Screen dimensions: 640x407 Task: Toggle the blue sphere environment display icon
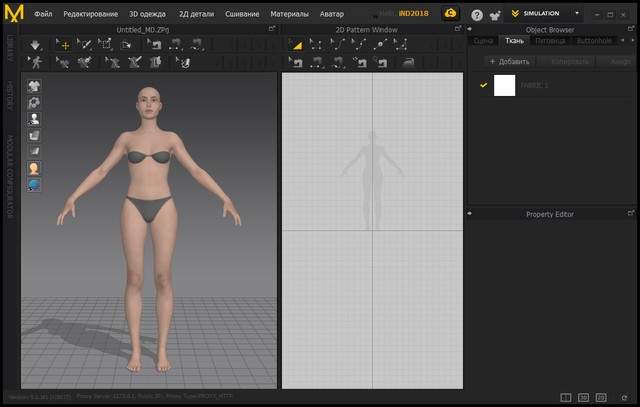click(34, 184)
